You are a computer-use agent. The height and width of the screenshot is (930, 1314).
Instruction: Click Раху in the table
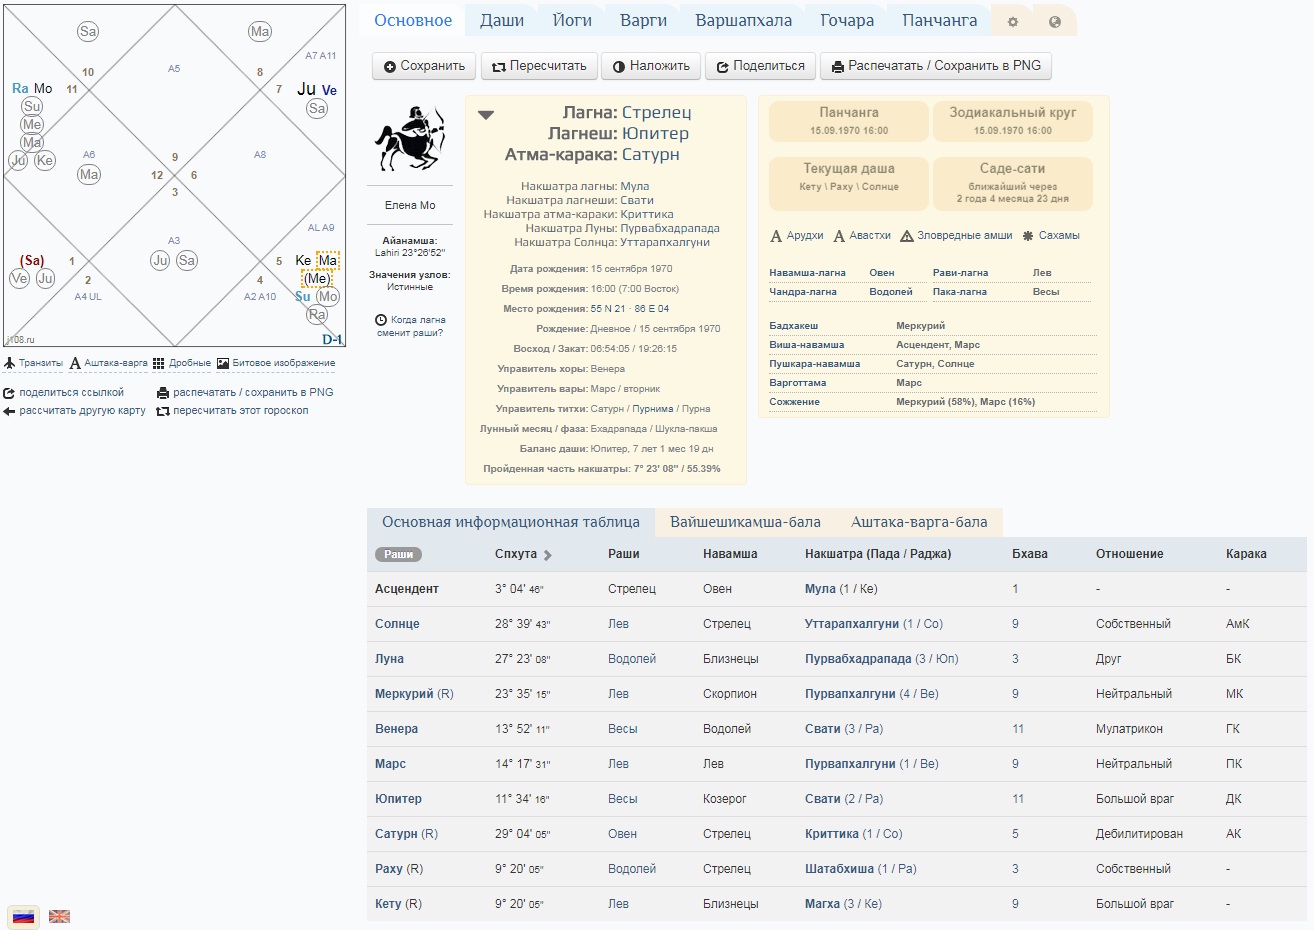(x=389, y=869)
